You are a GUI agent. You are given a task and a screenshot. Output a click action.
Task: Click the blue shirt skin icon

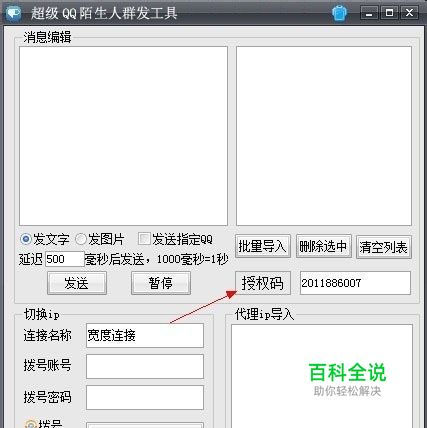tap(339, 13)
